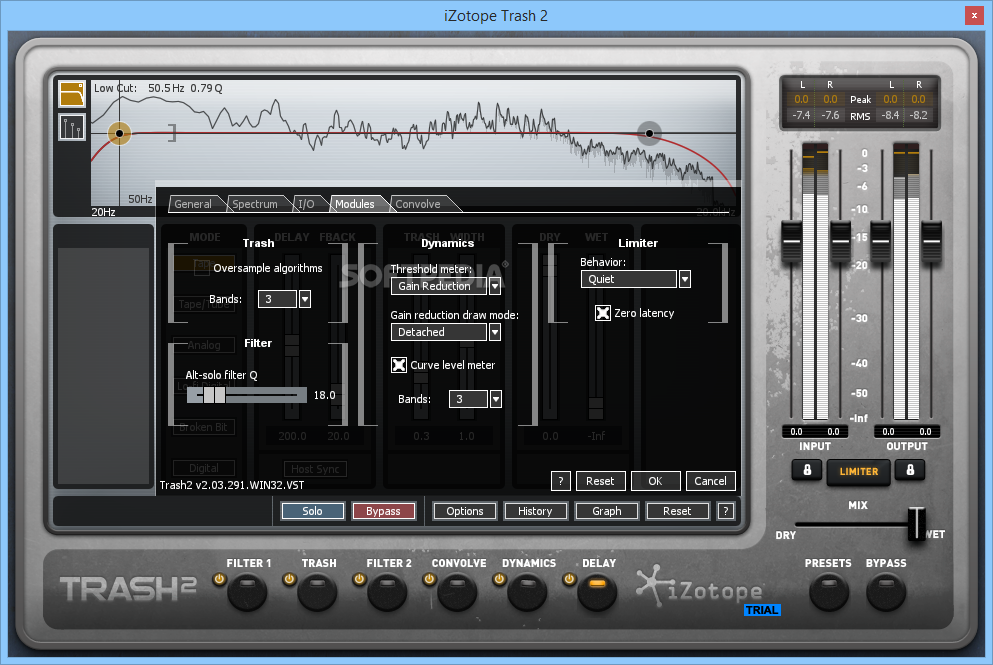This screenshot has width=993, height=665.
Task: Confirm options with OK button
Action: click(655, 481)
